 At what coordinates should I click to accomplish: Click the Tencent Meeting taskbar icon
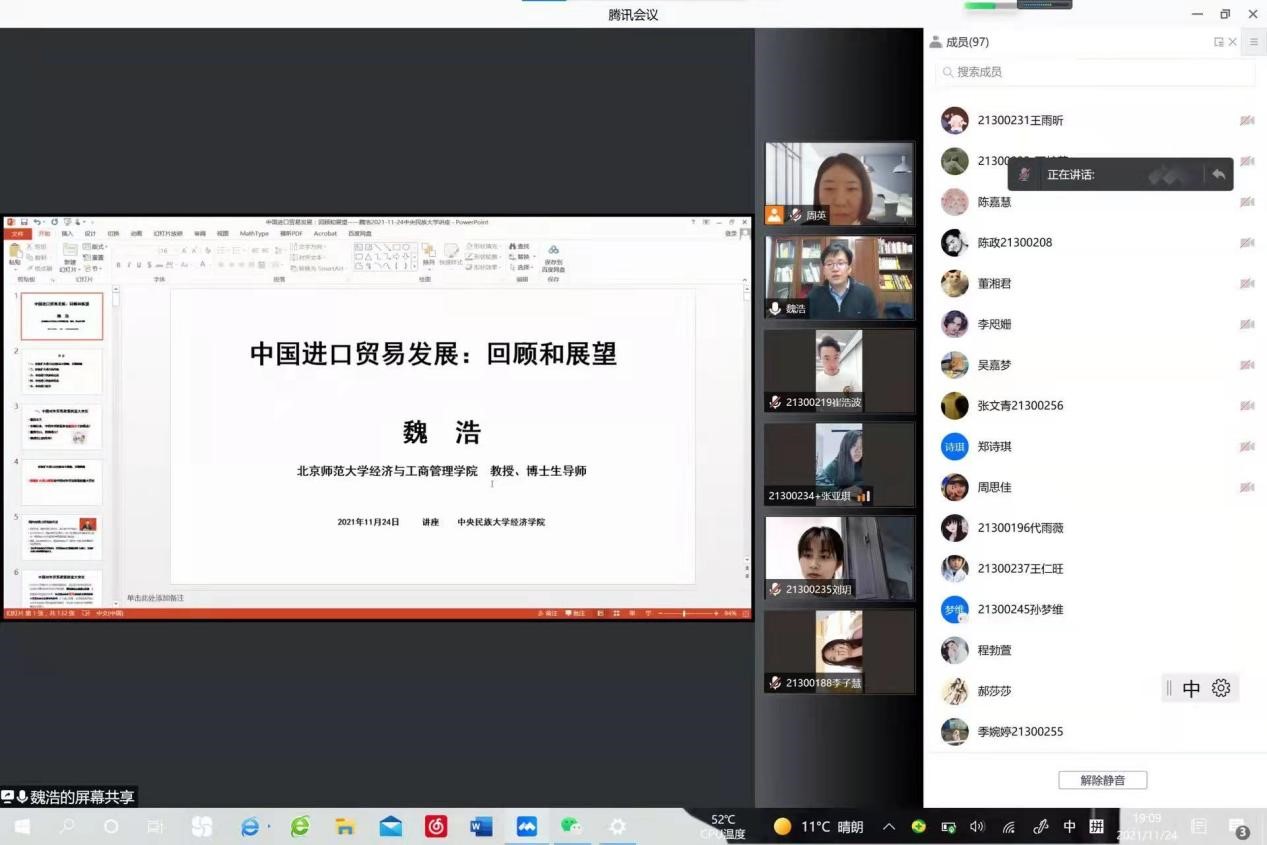point(526,826)
